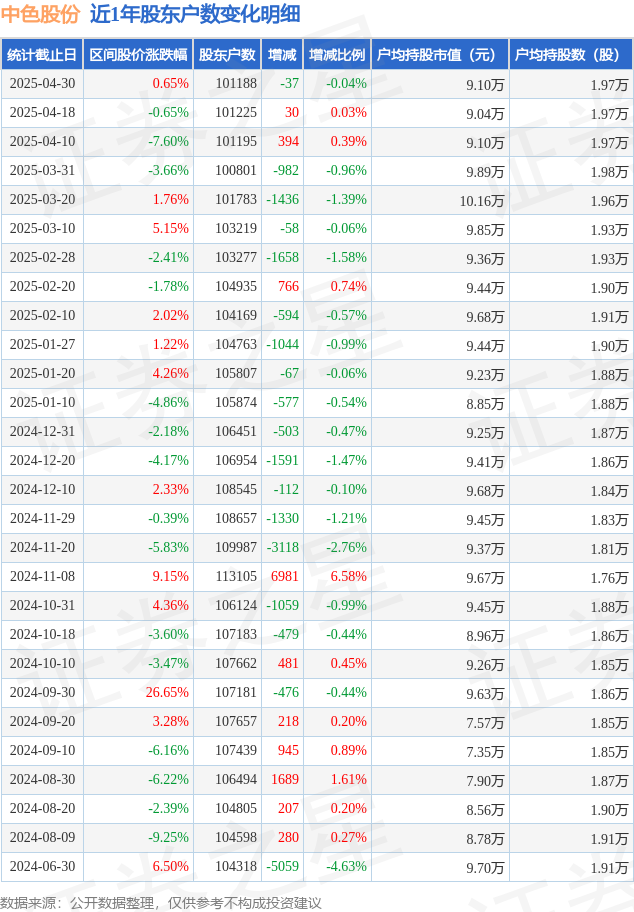Select the 2024-11-08 date row
Viewport: 634px width, 912px height.
coord(317,577)
